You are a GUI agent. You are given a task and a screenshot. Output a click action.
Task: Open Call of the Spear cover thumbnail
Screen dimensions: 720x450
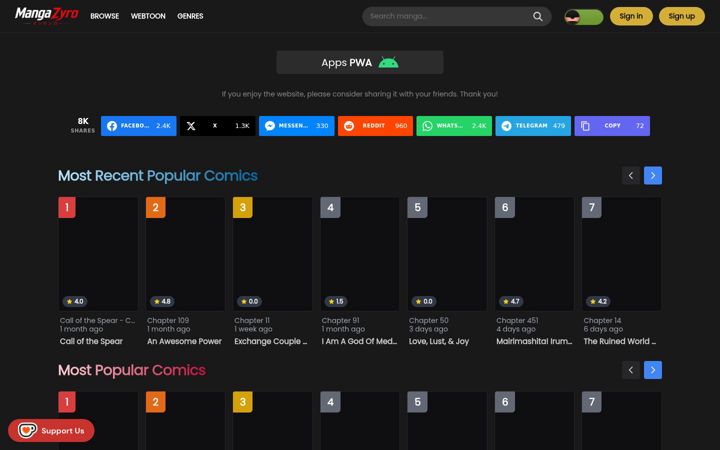98,254
